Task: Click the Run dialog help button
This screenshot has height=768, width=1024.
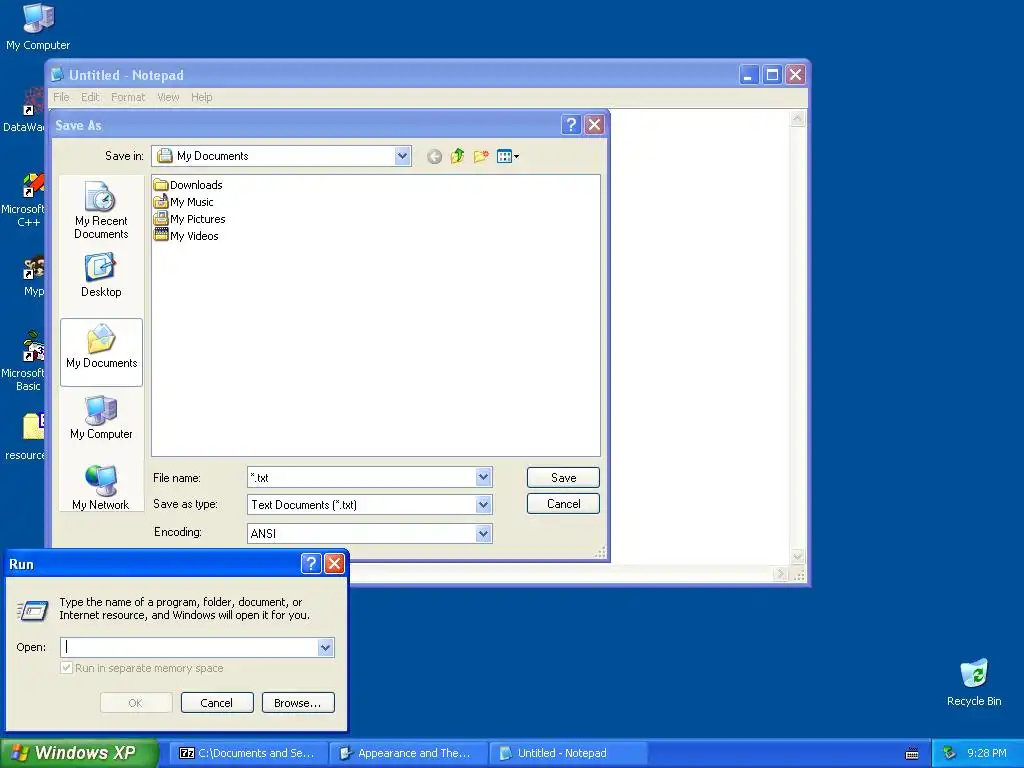Action: (312, 564)
